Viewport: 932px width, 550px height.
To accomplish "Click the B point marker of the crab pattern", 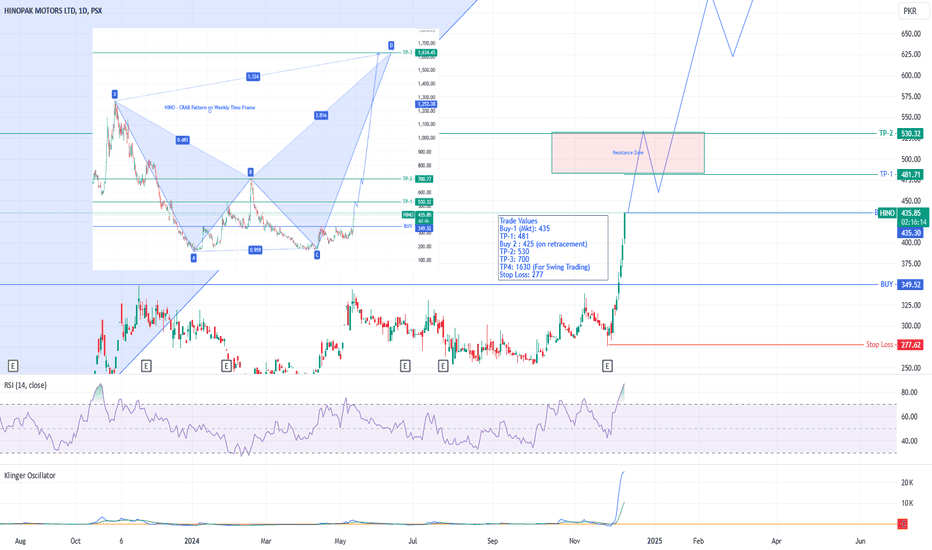I will [x=251, y=172].
